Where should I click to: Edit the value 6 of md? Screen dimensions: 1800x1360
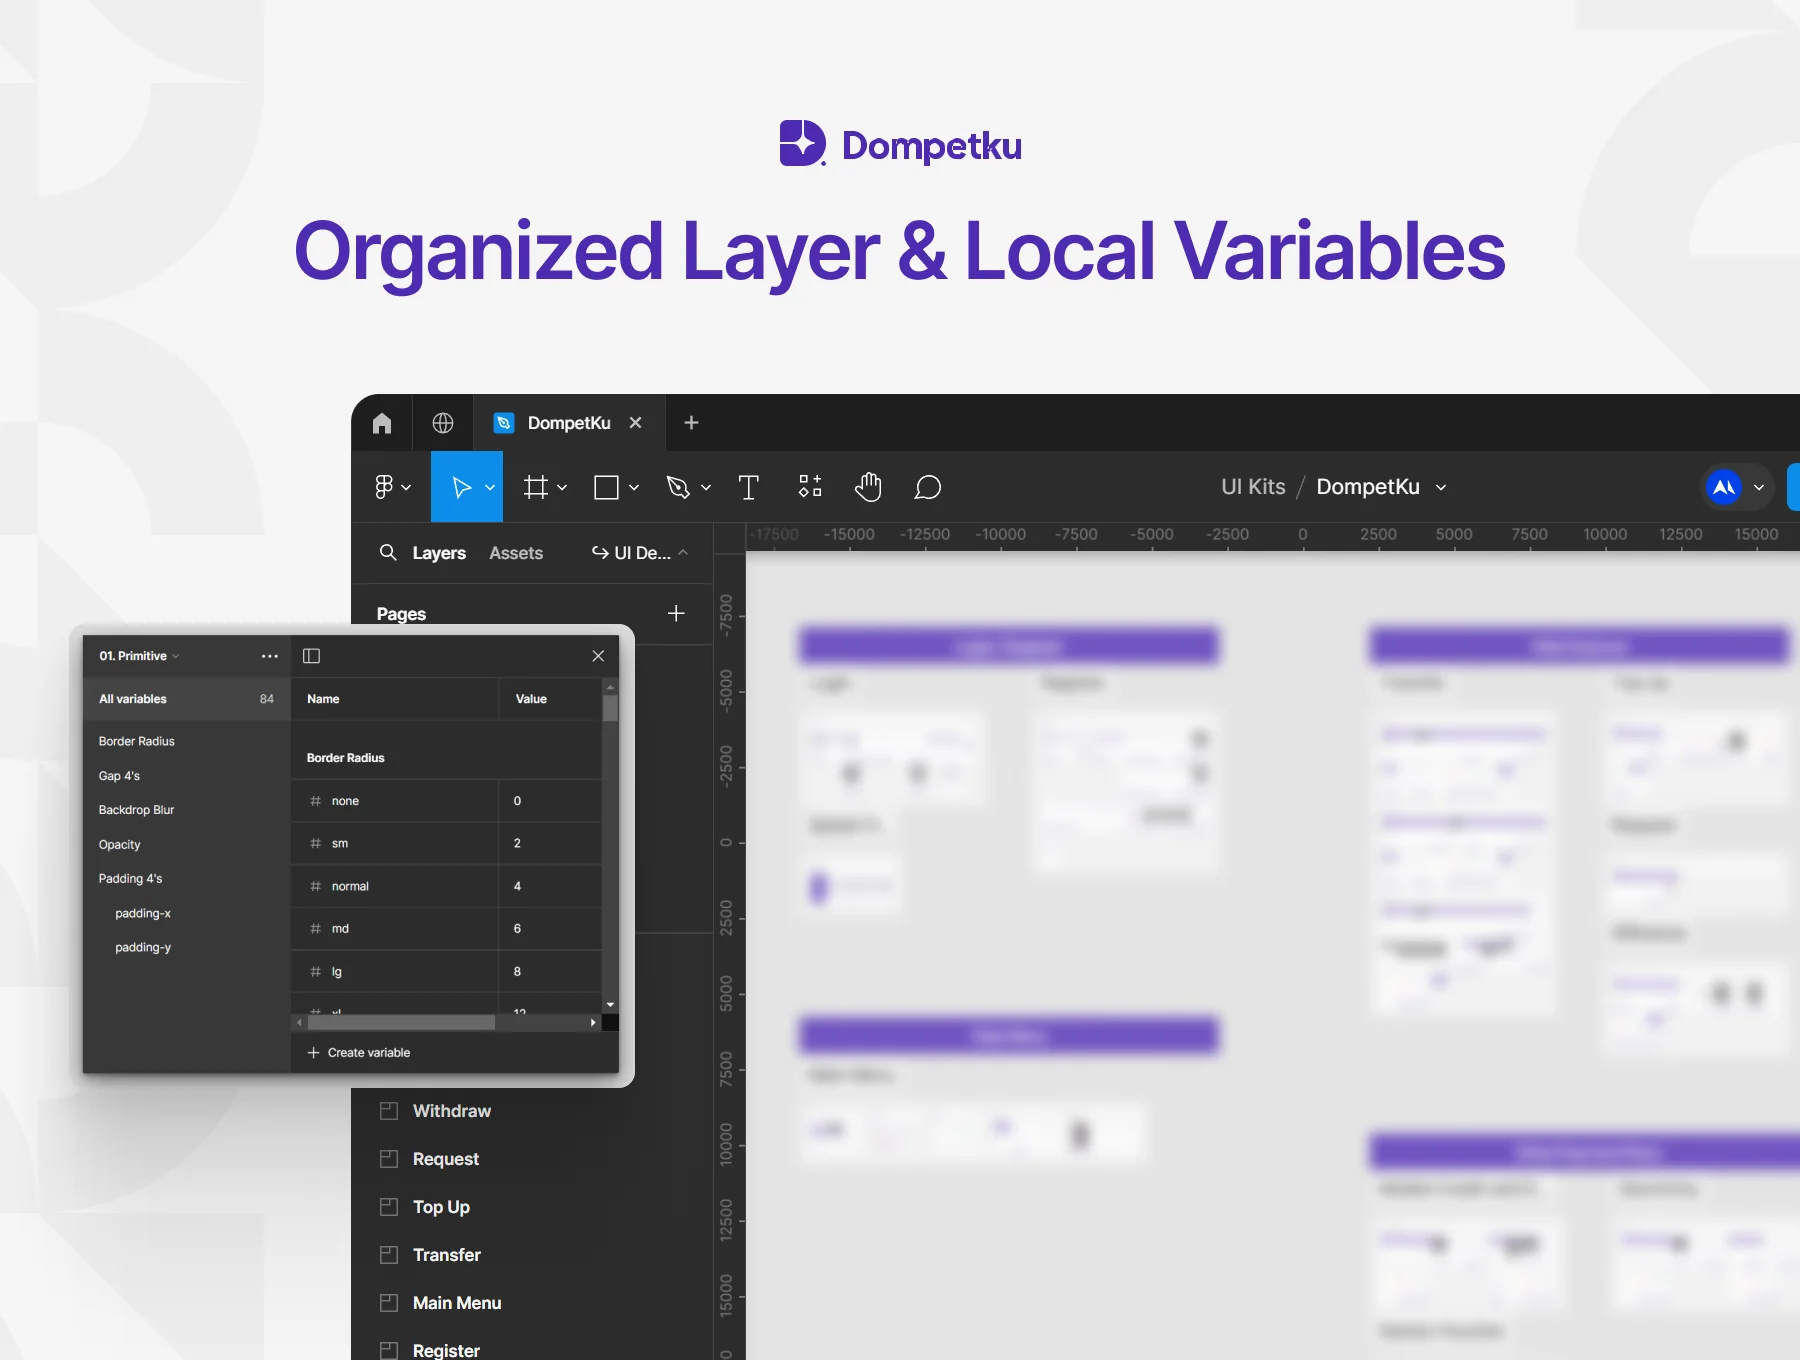[x=517, y=929]
